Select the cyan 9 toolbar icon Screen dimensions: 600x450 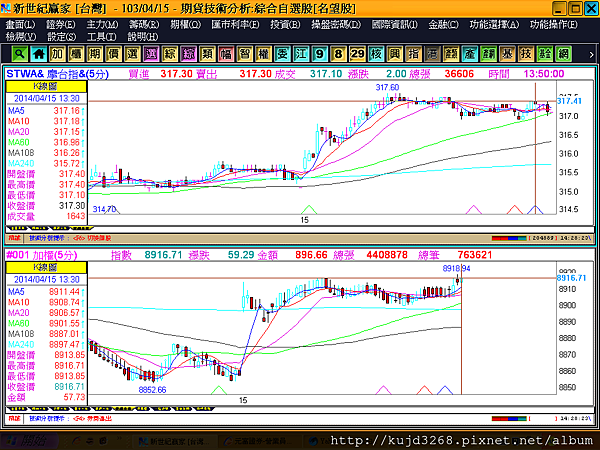(x=320, y=54)
